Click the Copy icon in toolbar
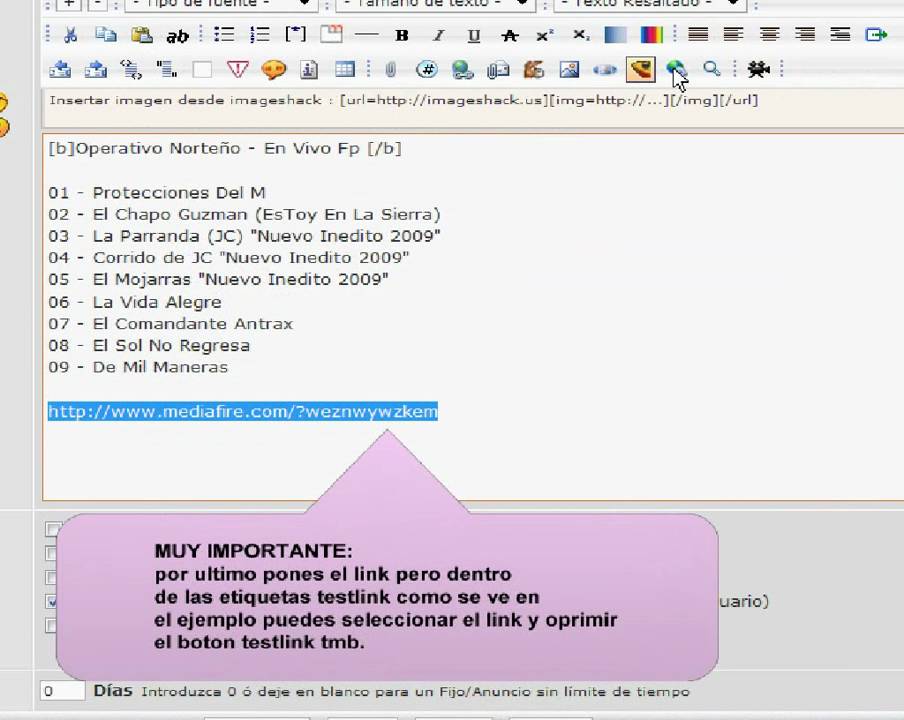Viewport: 904px width, 720px height. [106, 35]
